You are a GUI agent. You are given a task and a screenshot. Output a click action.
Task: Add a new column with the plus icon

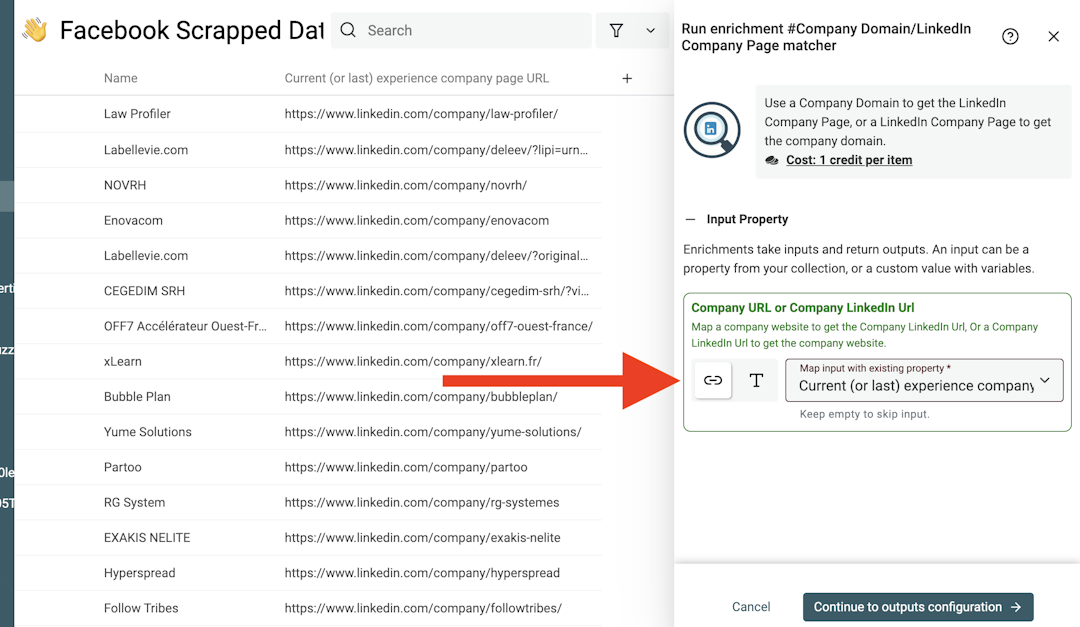(x=627, y=77)
